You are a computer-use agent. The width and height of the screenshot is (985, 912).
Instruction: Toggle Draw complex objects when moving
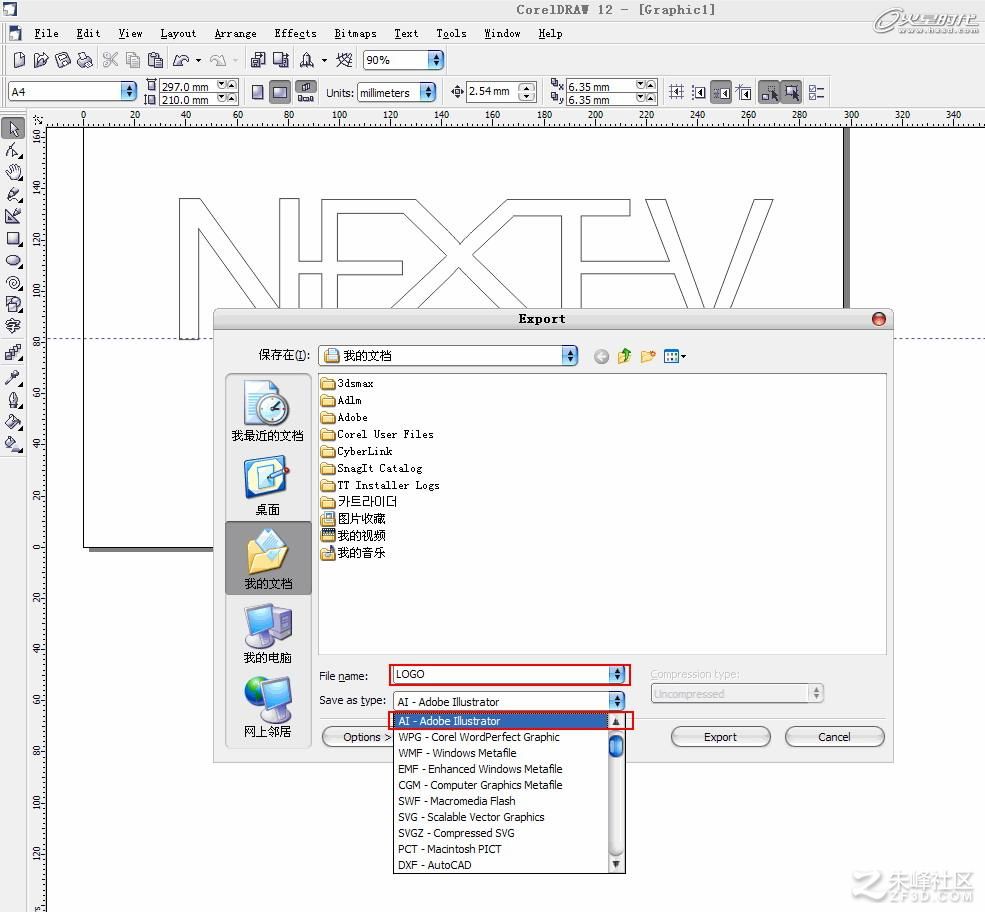click(x=769, y=92)
